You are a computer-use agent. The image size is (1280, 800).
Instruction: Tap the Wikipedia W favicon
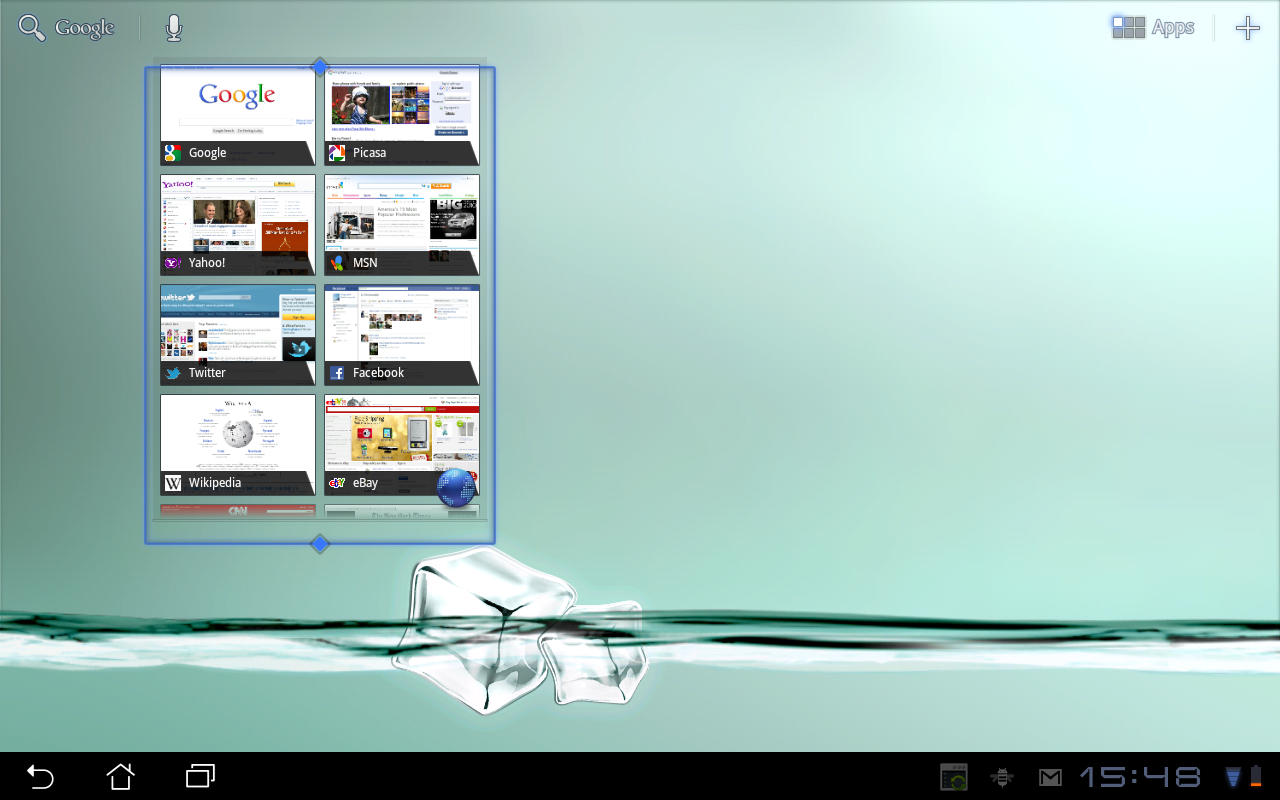(x=173, y=483)
